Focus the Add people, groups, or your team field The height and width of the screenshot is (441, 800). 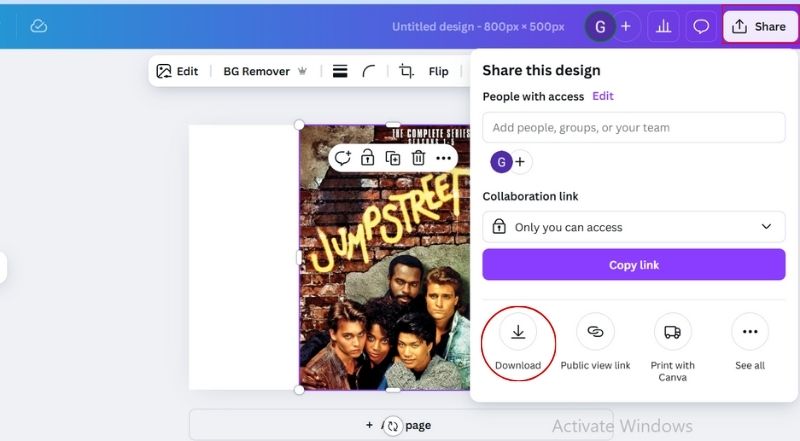click(634, 128)
